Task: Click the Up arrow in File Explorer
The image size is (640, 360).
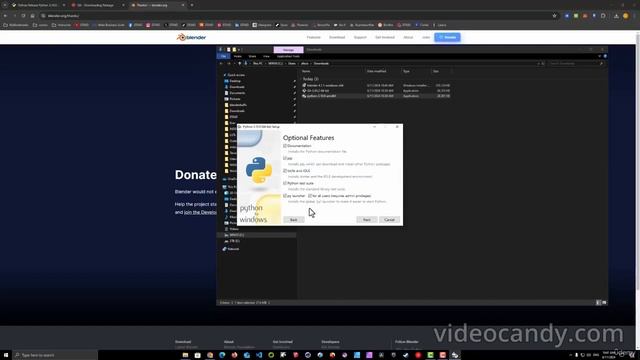Action: (240, 64)
